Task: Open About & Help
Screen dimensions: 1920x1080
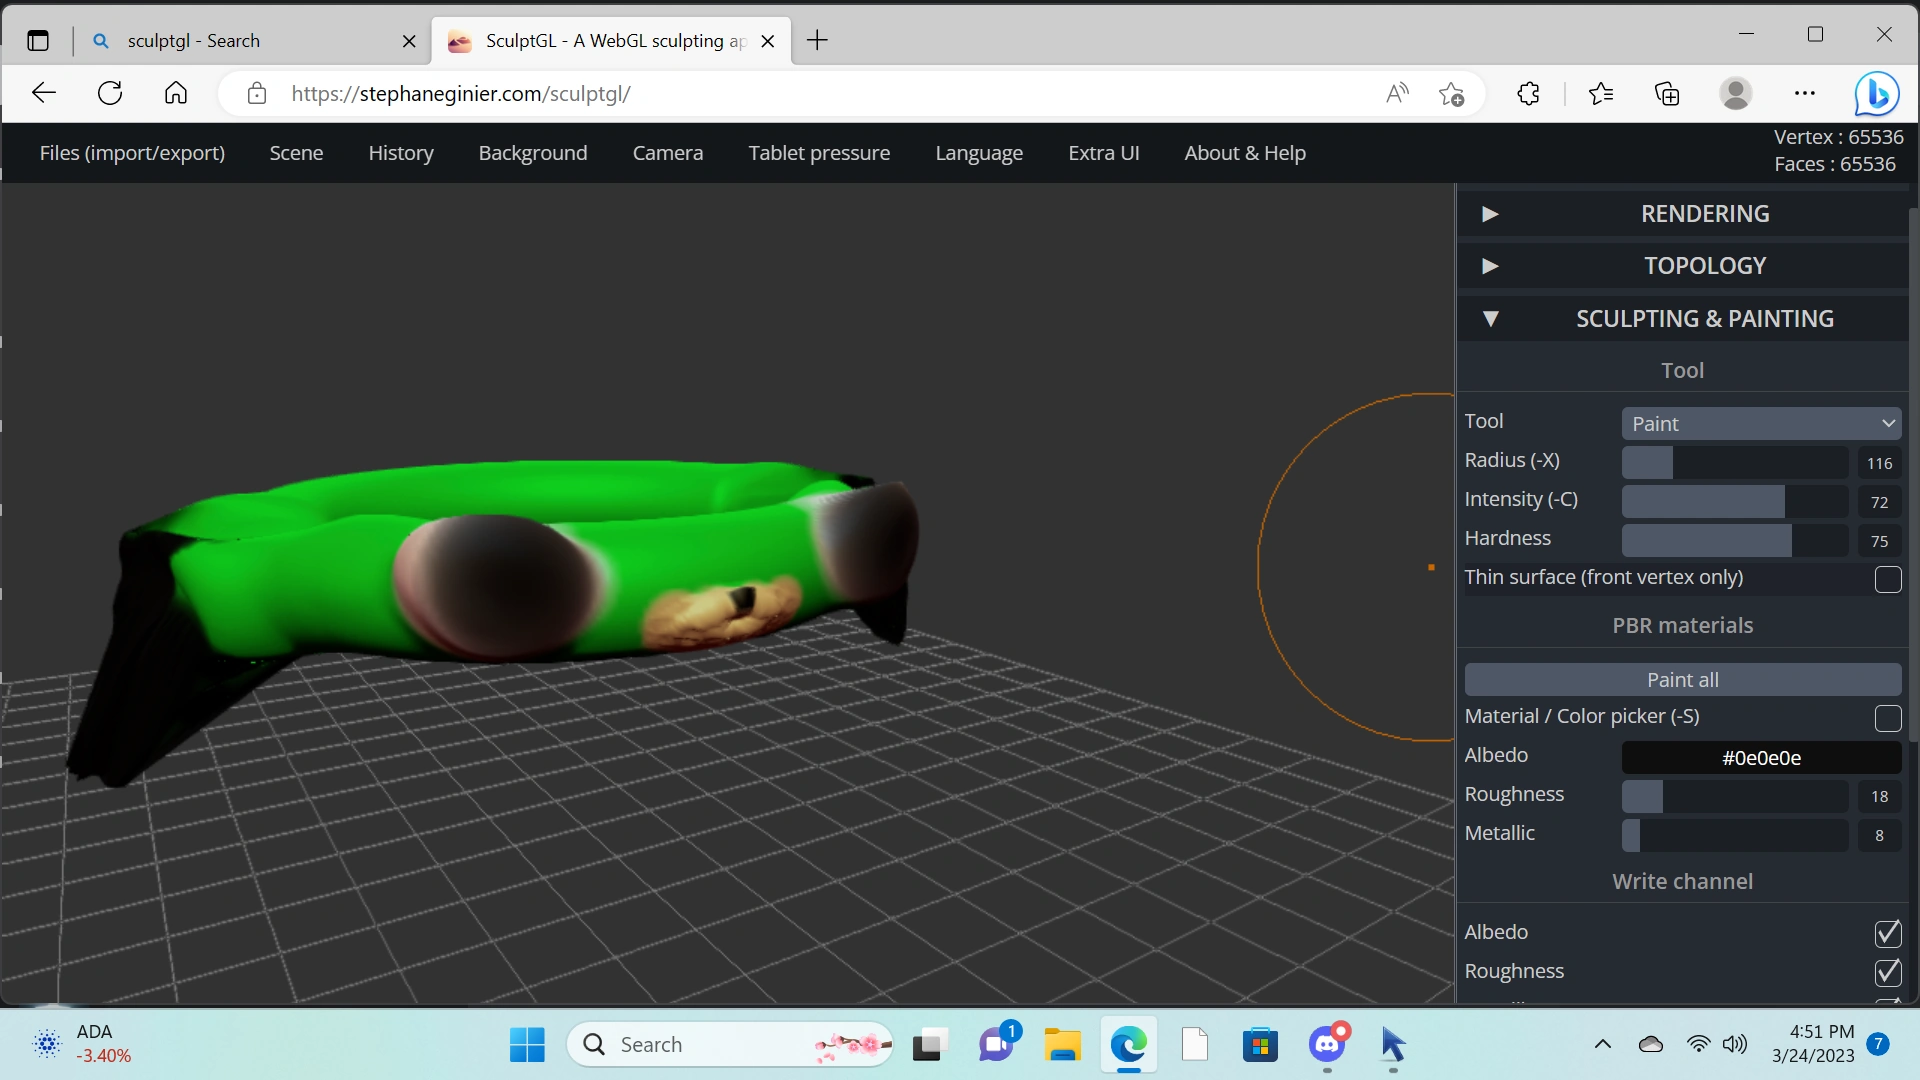Action: click(x=1244, y=152)
